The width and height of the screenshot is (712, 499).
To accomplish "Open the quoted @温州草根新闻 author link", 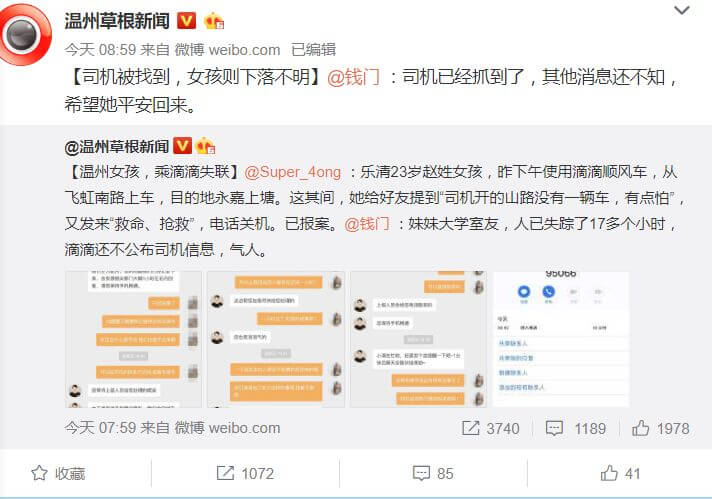I will point(117,147).
